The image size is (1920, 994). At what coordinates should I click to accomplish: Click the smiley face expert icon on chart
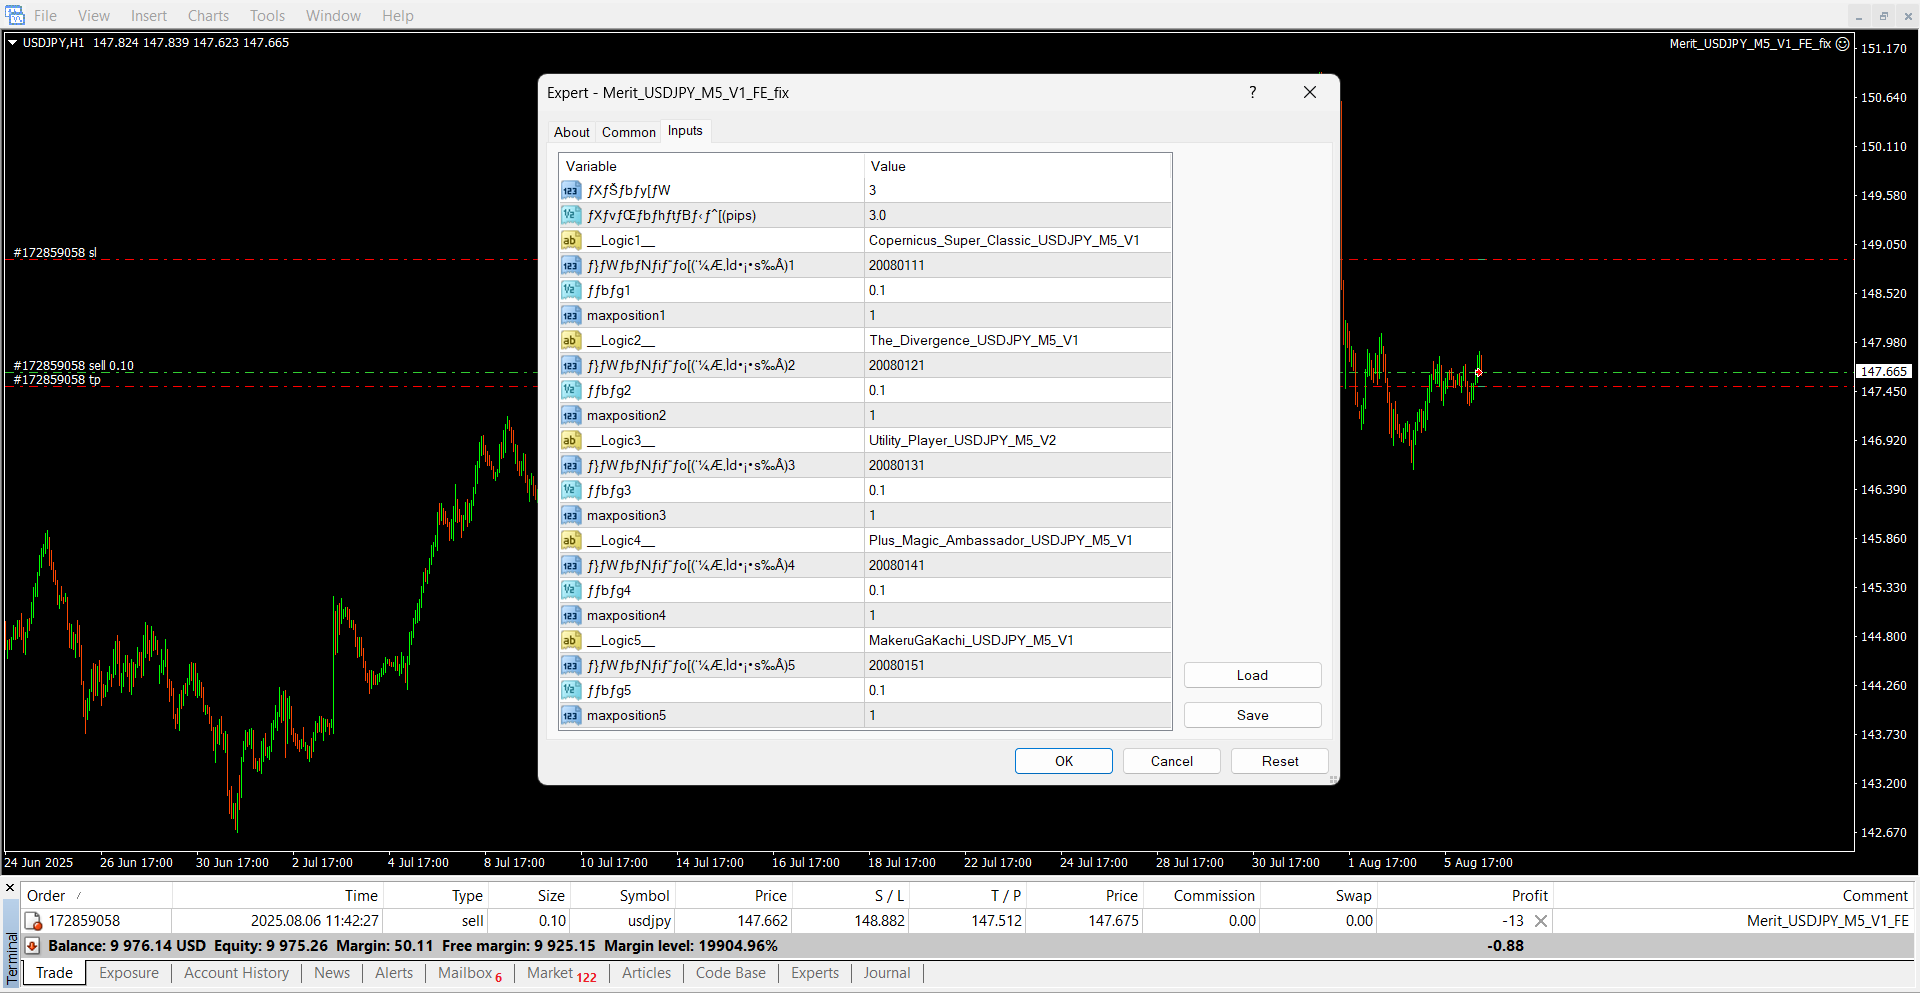1843,44
